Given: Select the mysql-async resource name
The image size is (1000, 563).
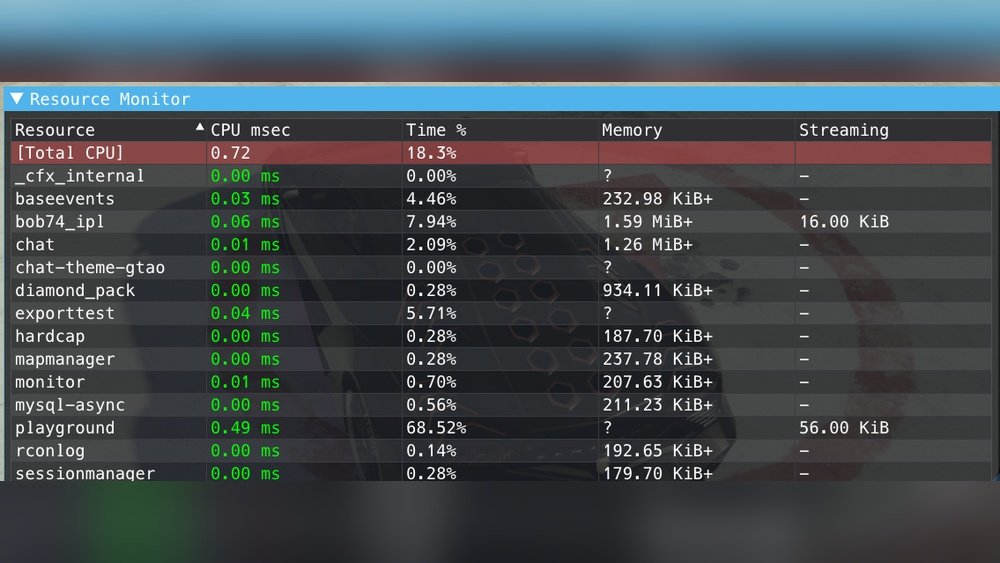Looking at the screenshot, I should [x=70, y=405].
